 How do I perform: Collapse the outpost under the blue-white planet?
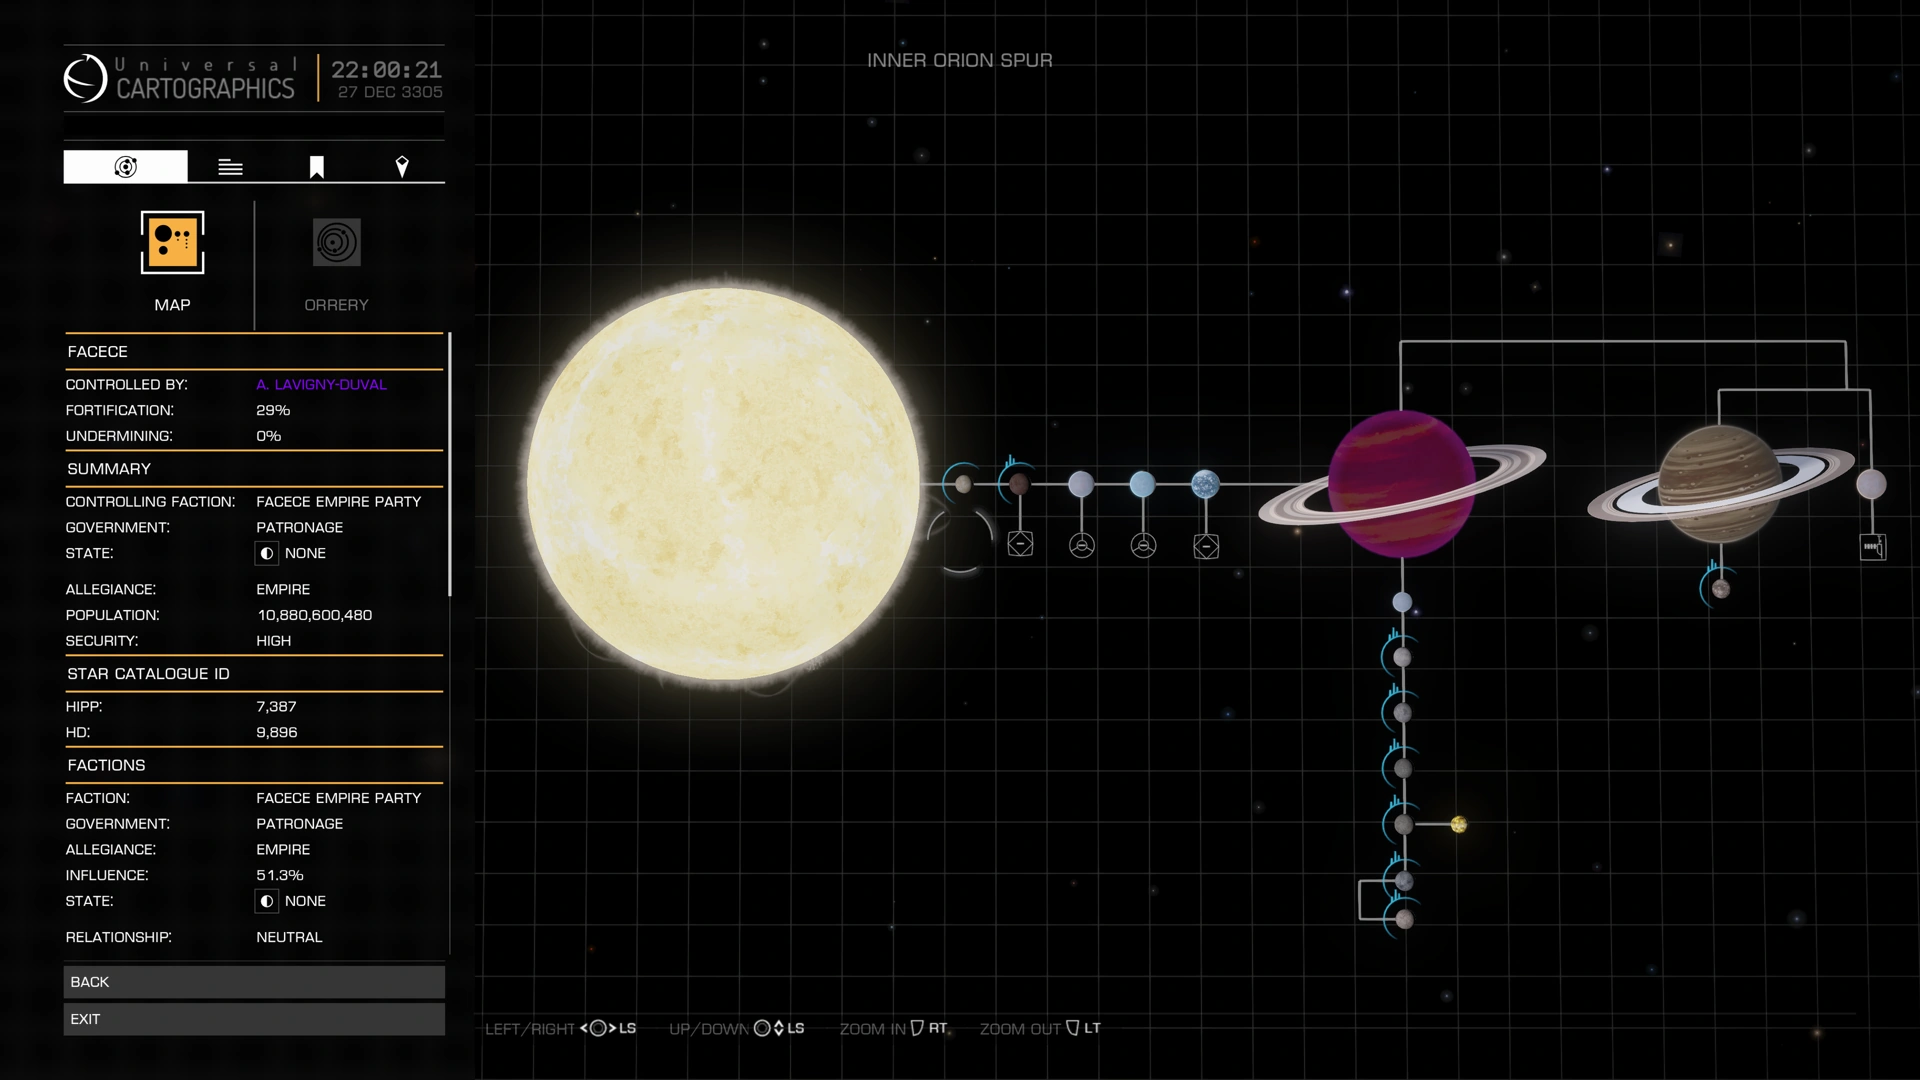tap(1206, 546)
